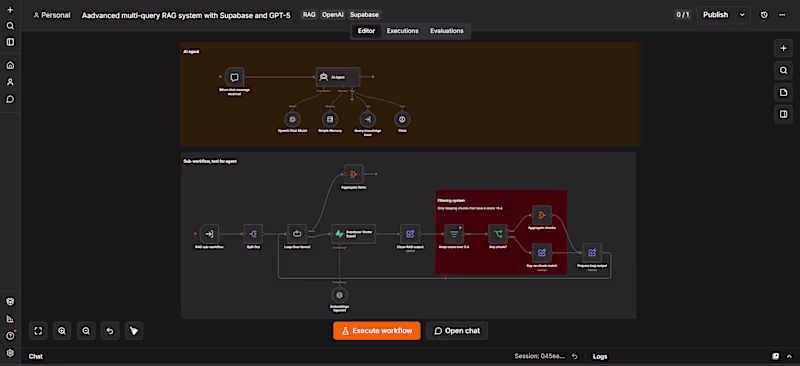Select the Embeddings OpenAI node

pyautogui.click(x=339, y=295)
